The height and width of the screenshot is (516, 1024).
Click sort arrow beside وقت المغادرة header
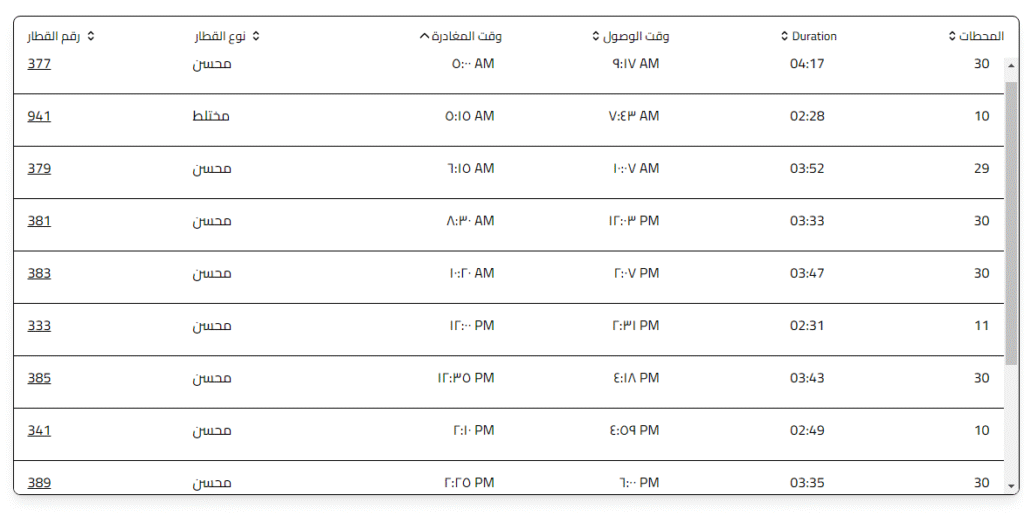[424, 36]
